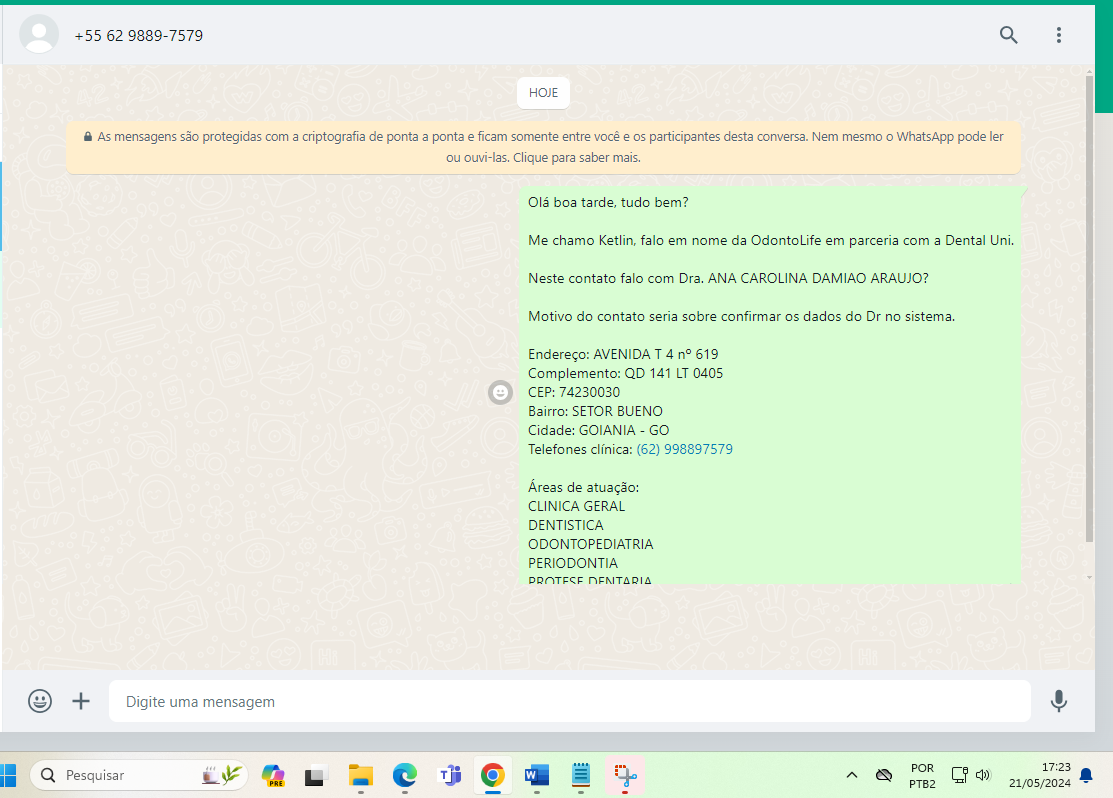The width and height of the screenshot is (1113, 798).
Task: Search within this conversation
Action: [x=1008, y=35]
